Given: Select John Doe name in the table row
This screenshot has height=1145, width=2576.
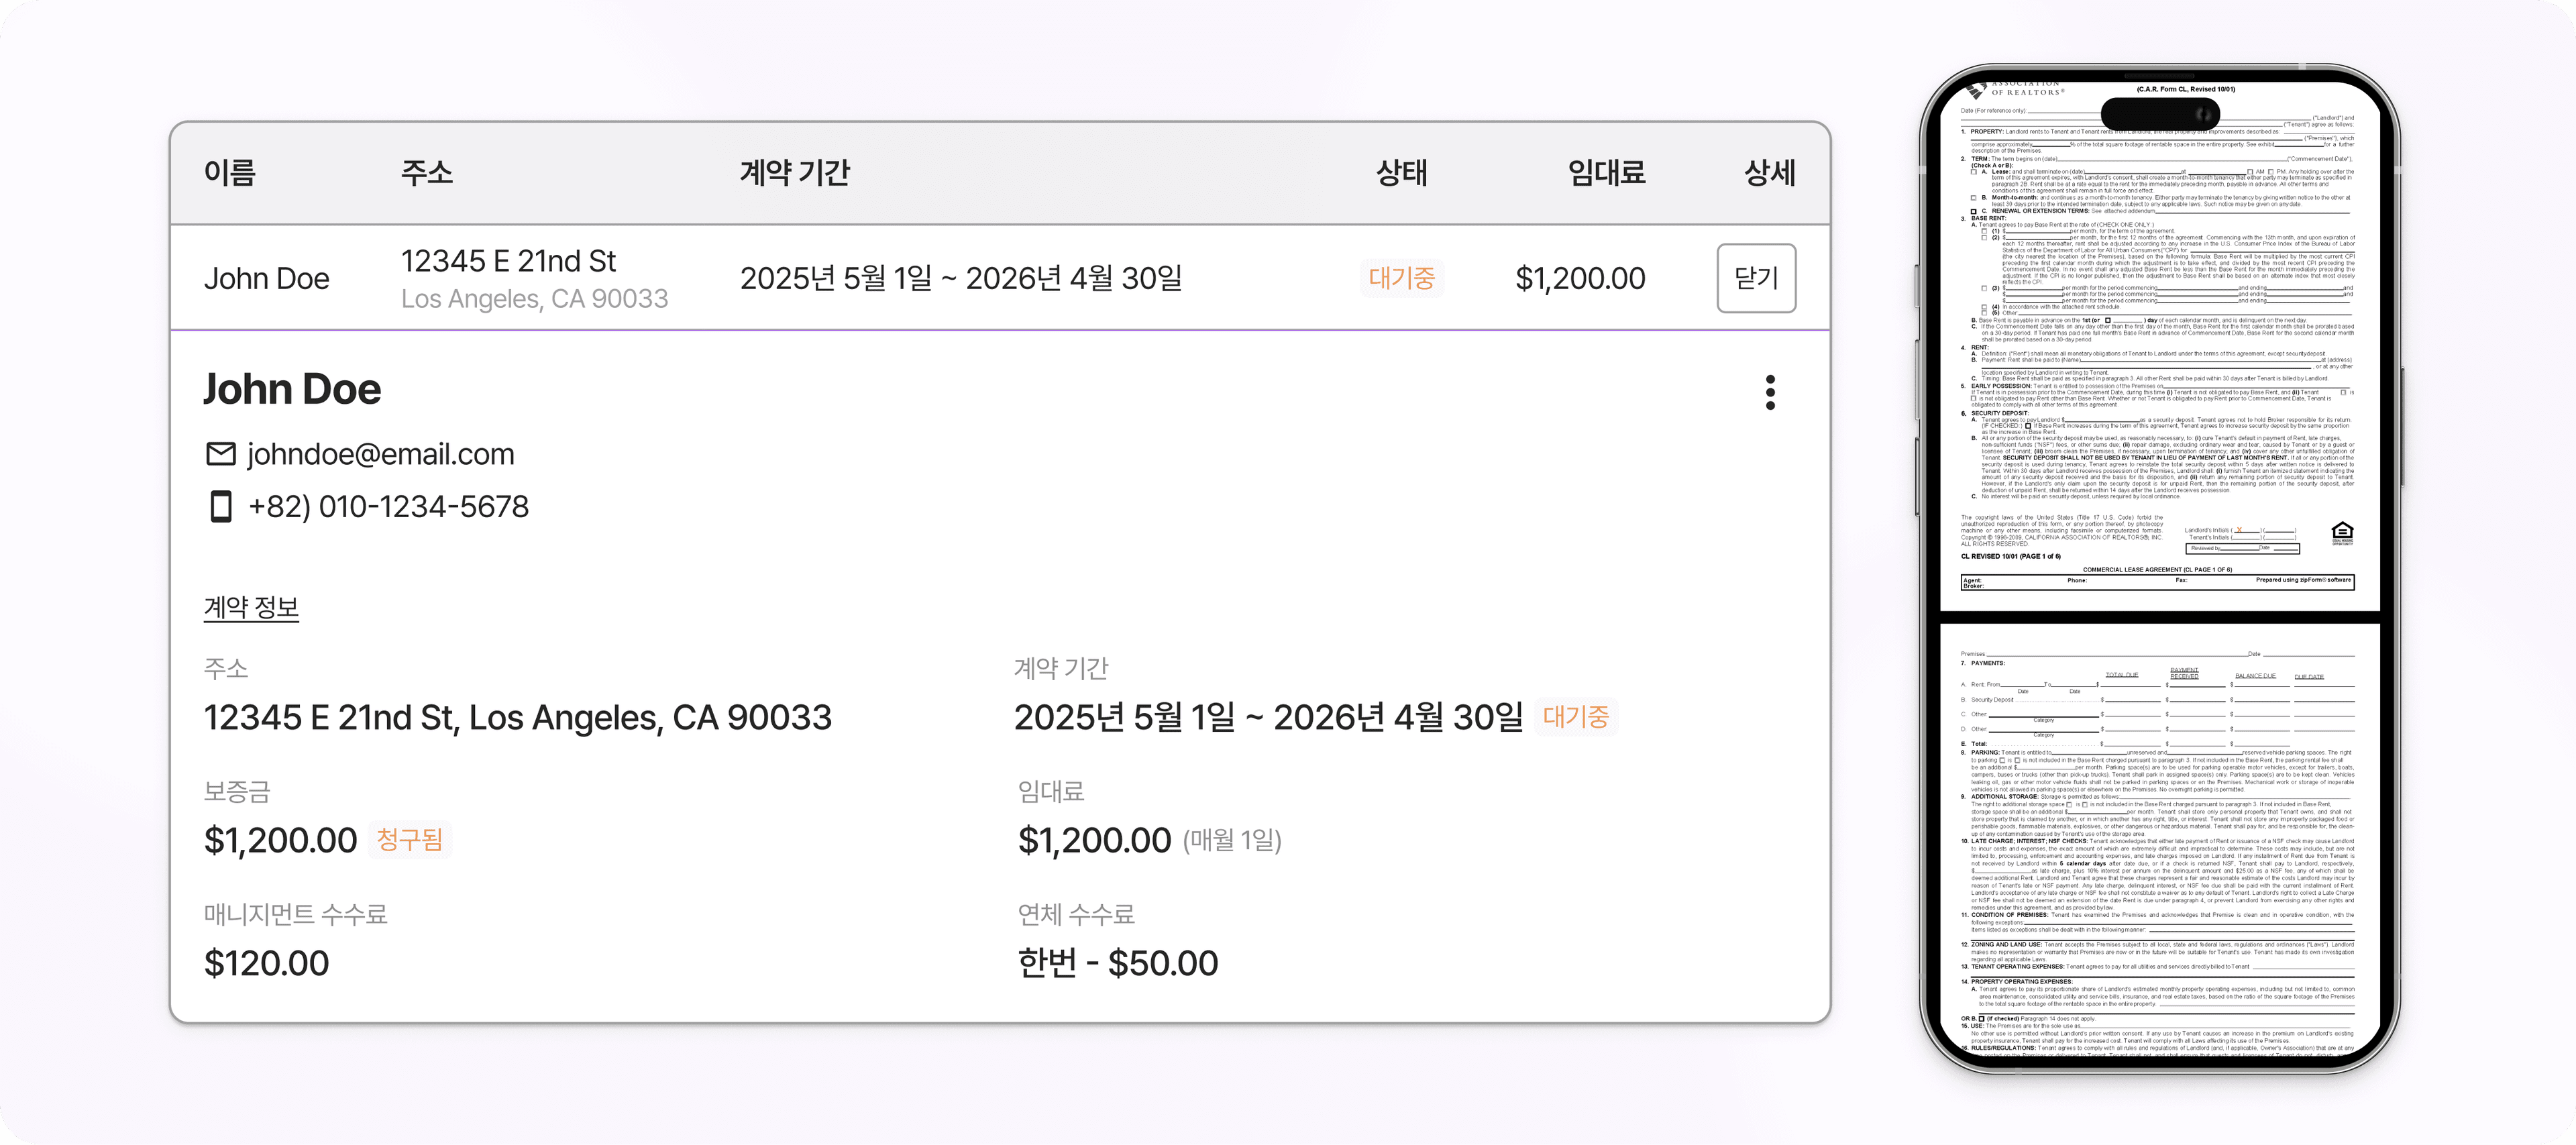Looking at the screenshot, I should (266, 278).
